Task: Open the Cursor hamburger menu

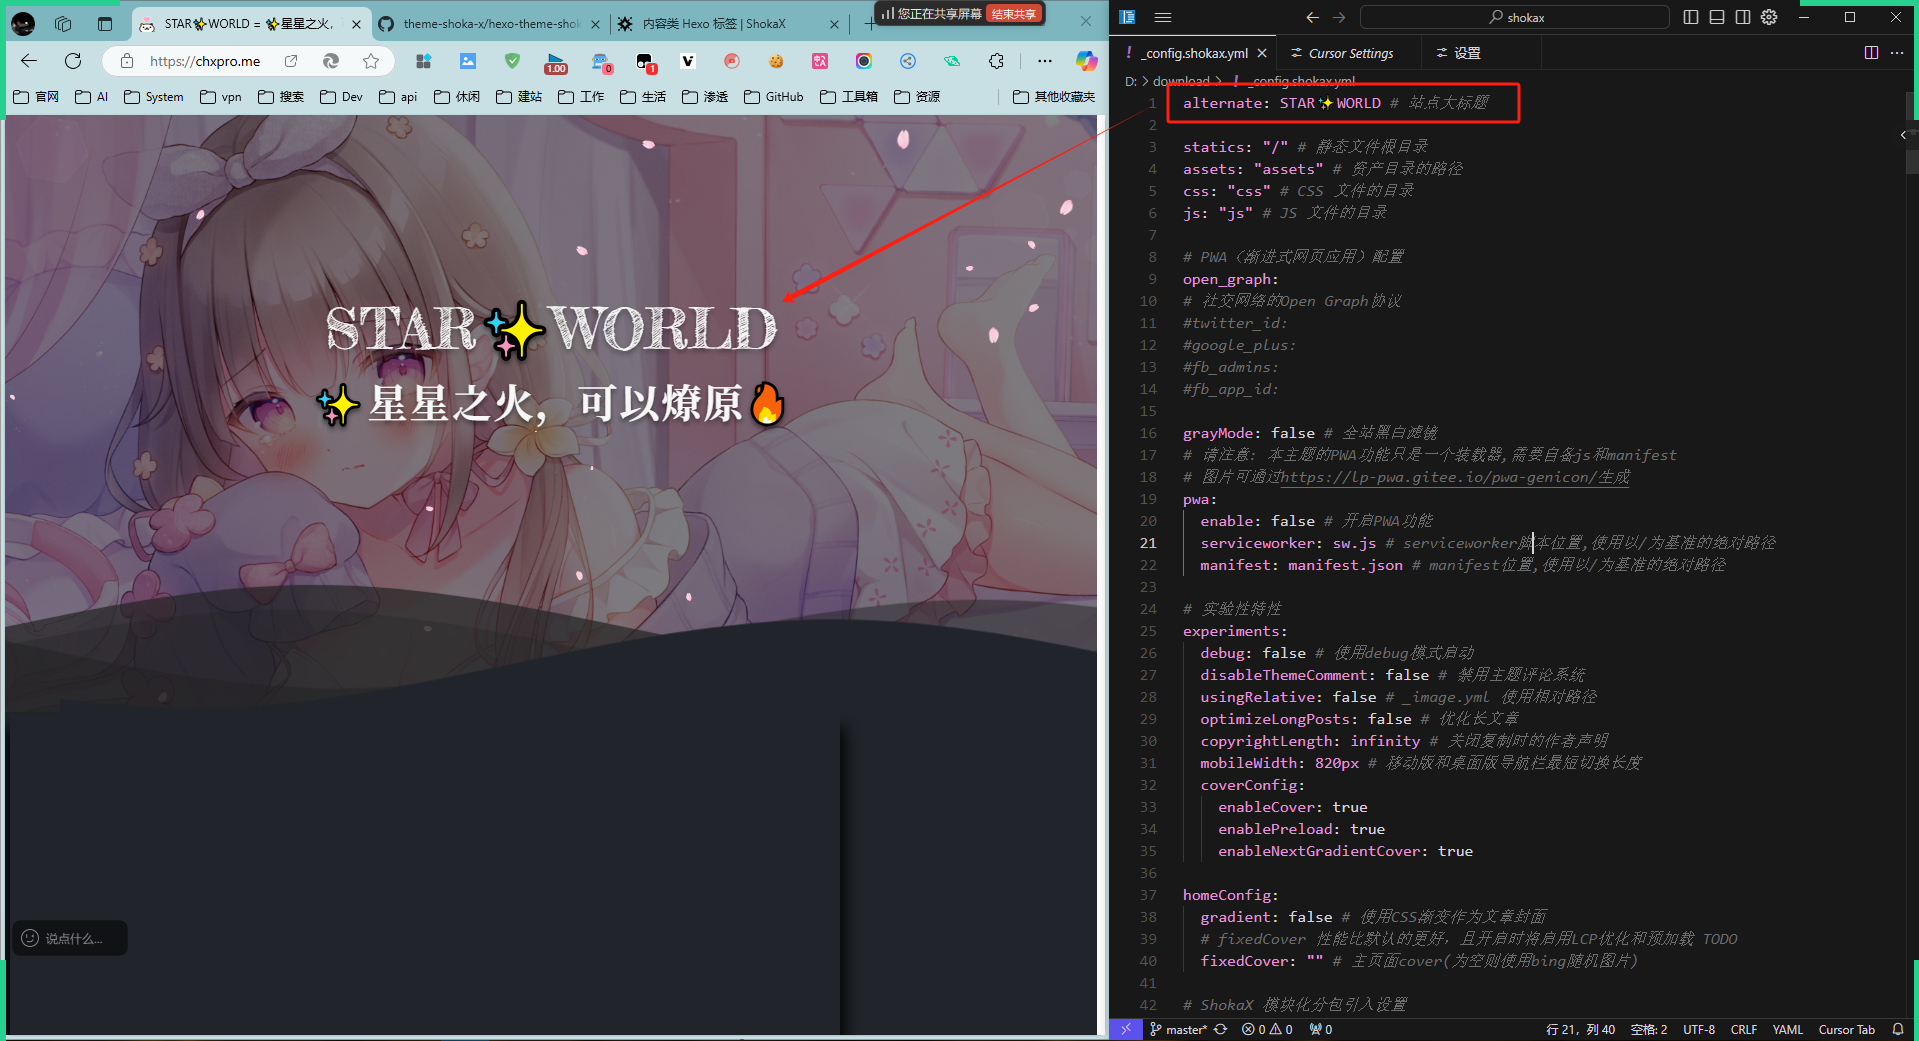Action: tap(1163, 17)
